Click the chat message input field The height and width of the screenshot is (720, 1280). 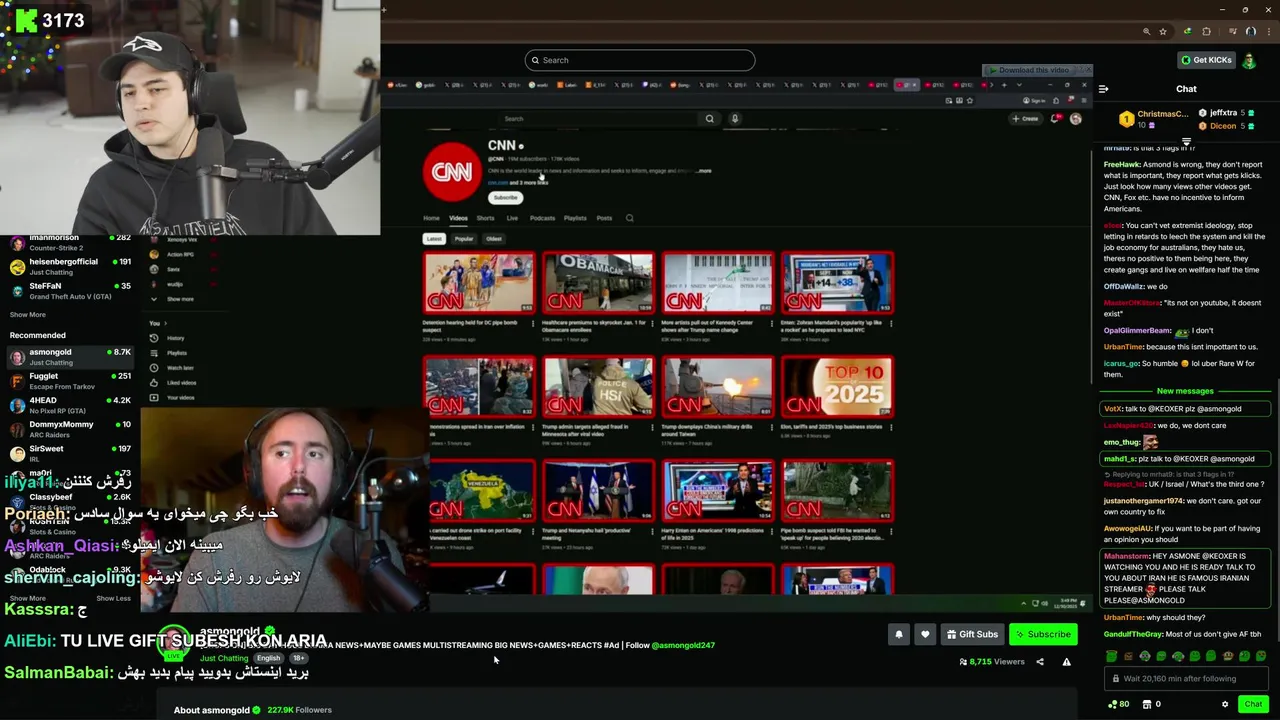(1186, 678)
